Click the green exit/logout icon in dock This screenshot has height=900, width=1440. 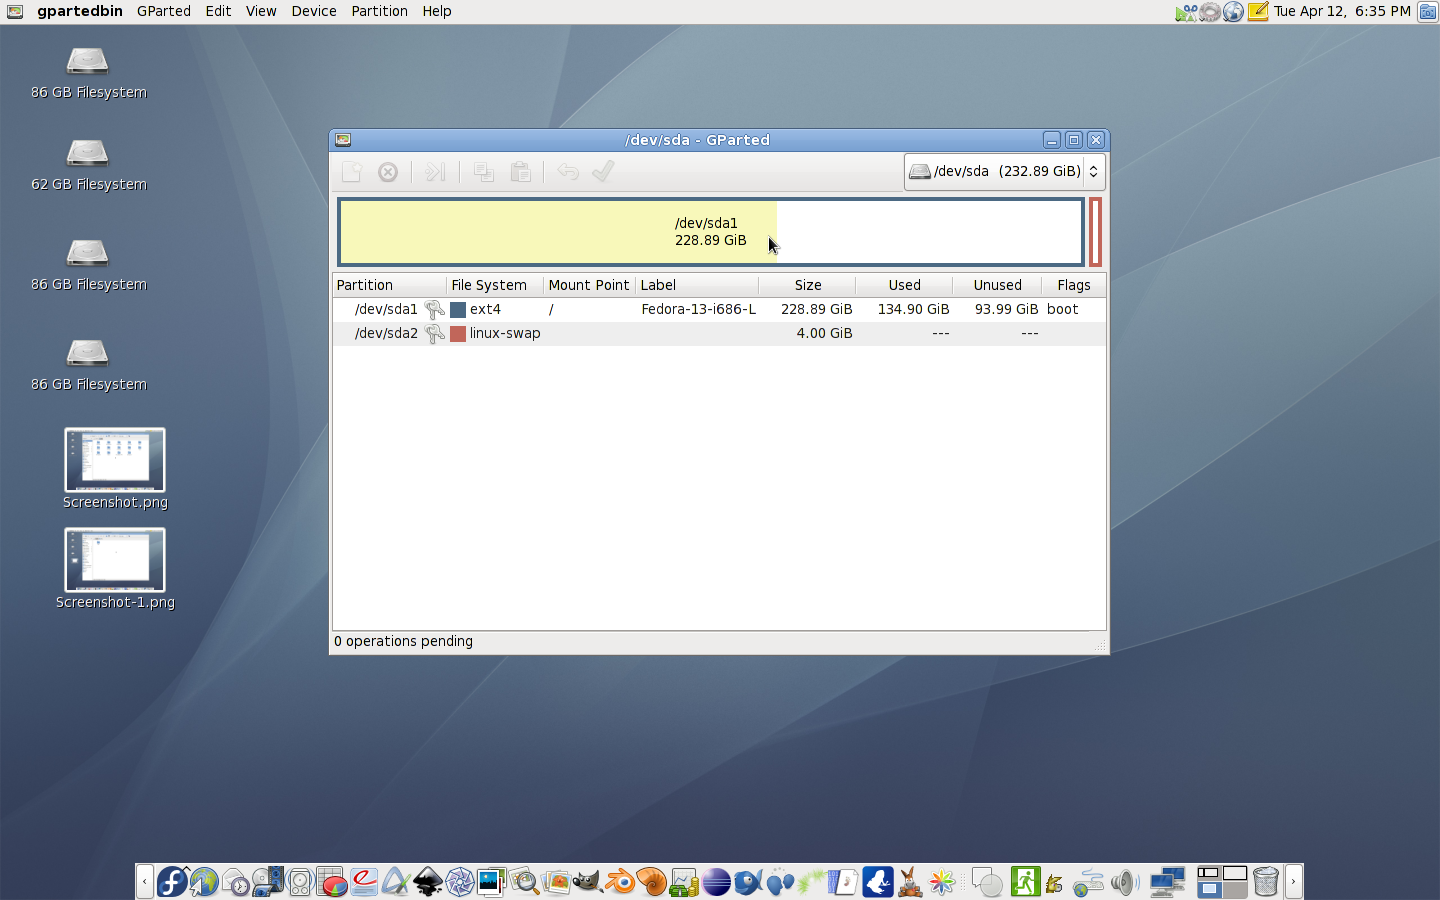(x=1025, y=881)
